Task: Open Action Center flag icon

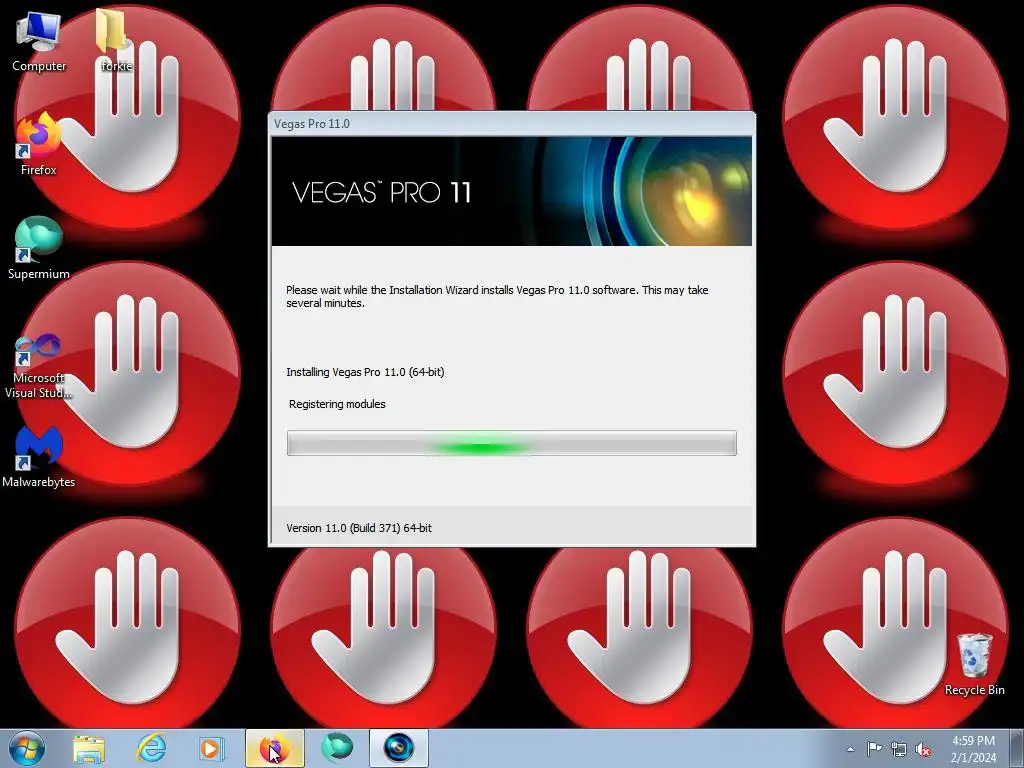Action: pyautogui.click(x=874, y=749)
